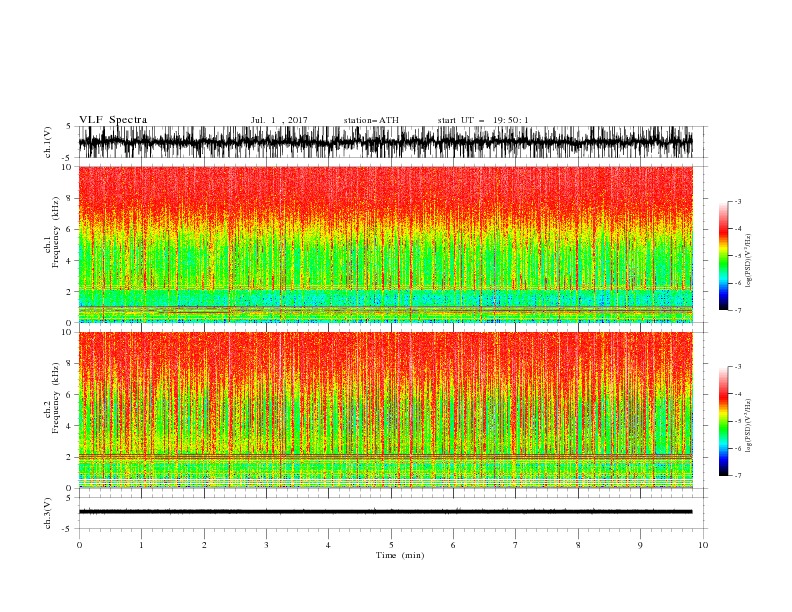The image size is (792, 612).
Task: Click the ch.1 voltage waveform trace
Action: tap(385, 142)
